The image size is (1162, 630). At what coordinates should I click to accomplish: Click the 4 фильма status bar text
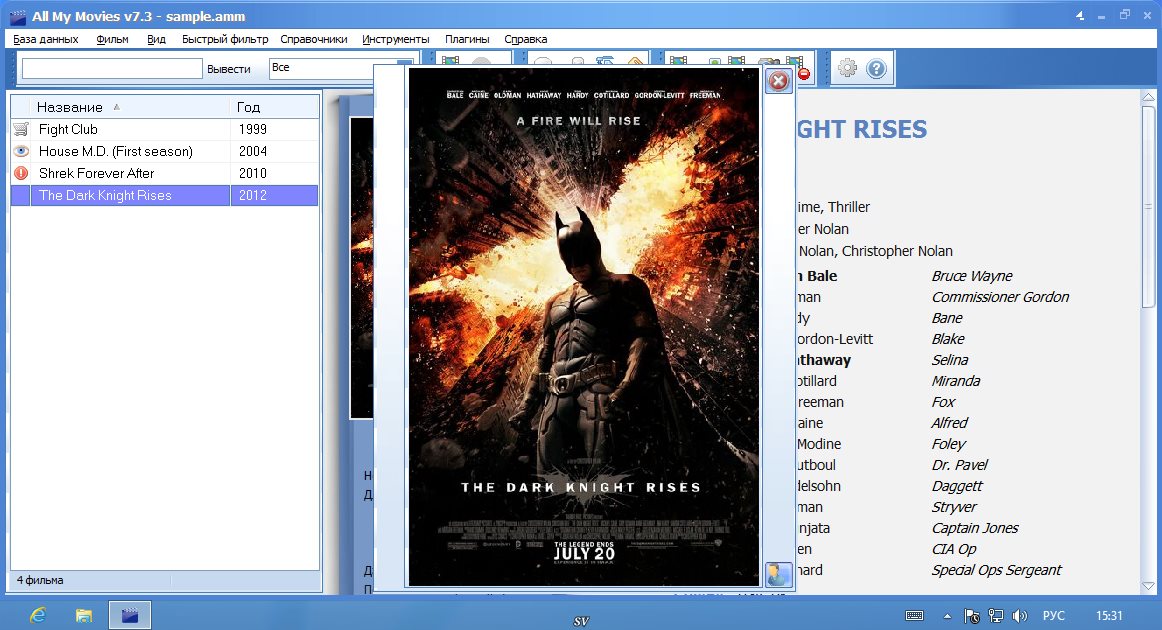pos(40,580)
